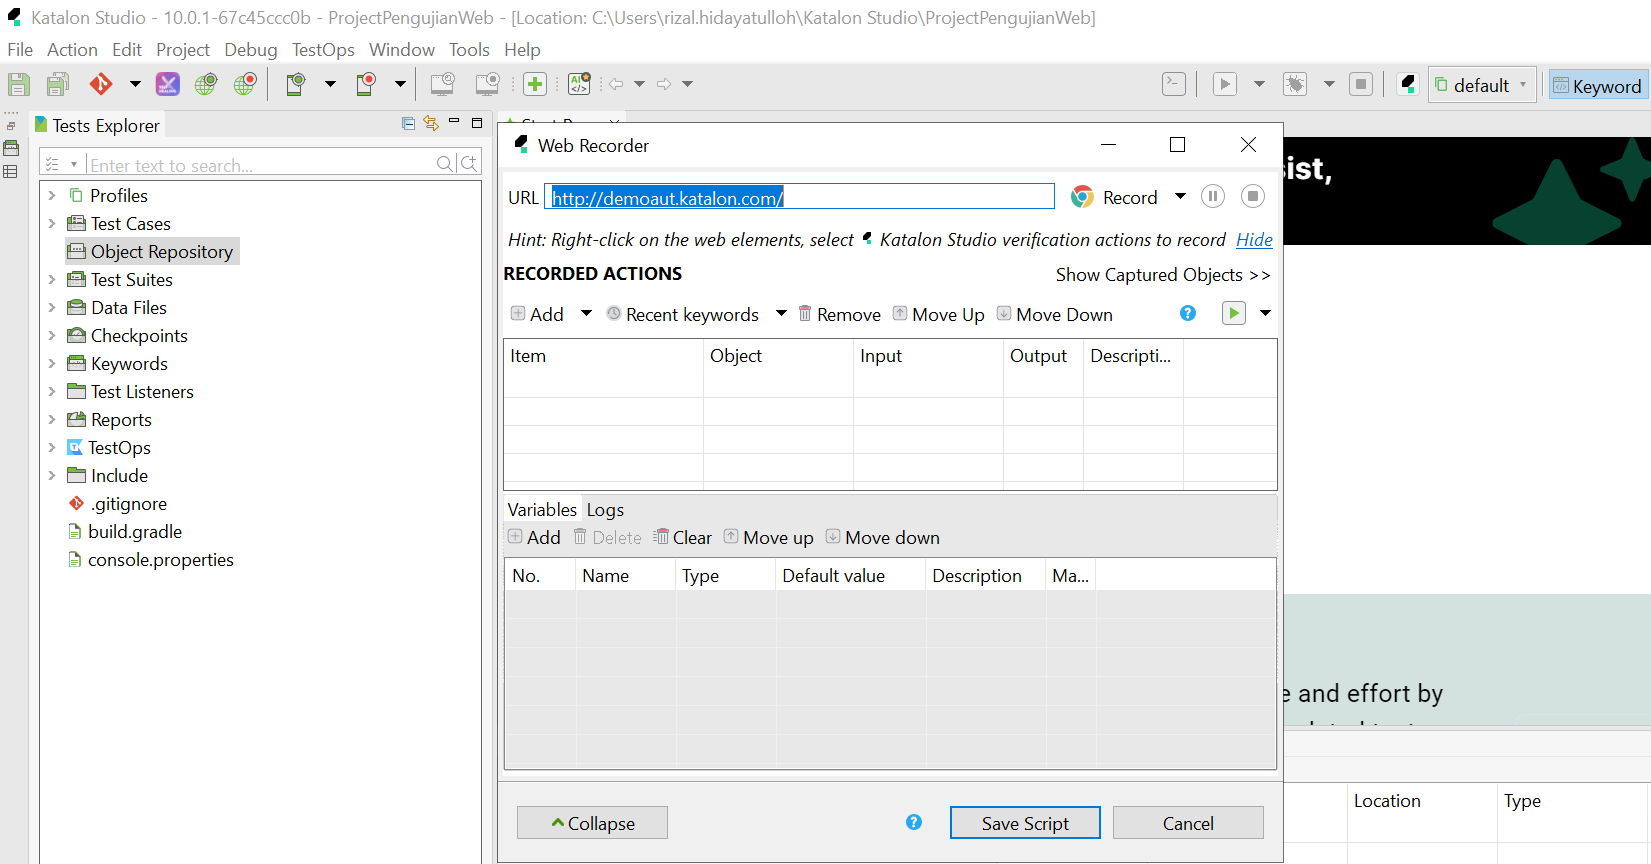Click the Record button with Chrome icon
This screenshot has width=1651, height=864.
1114,197
